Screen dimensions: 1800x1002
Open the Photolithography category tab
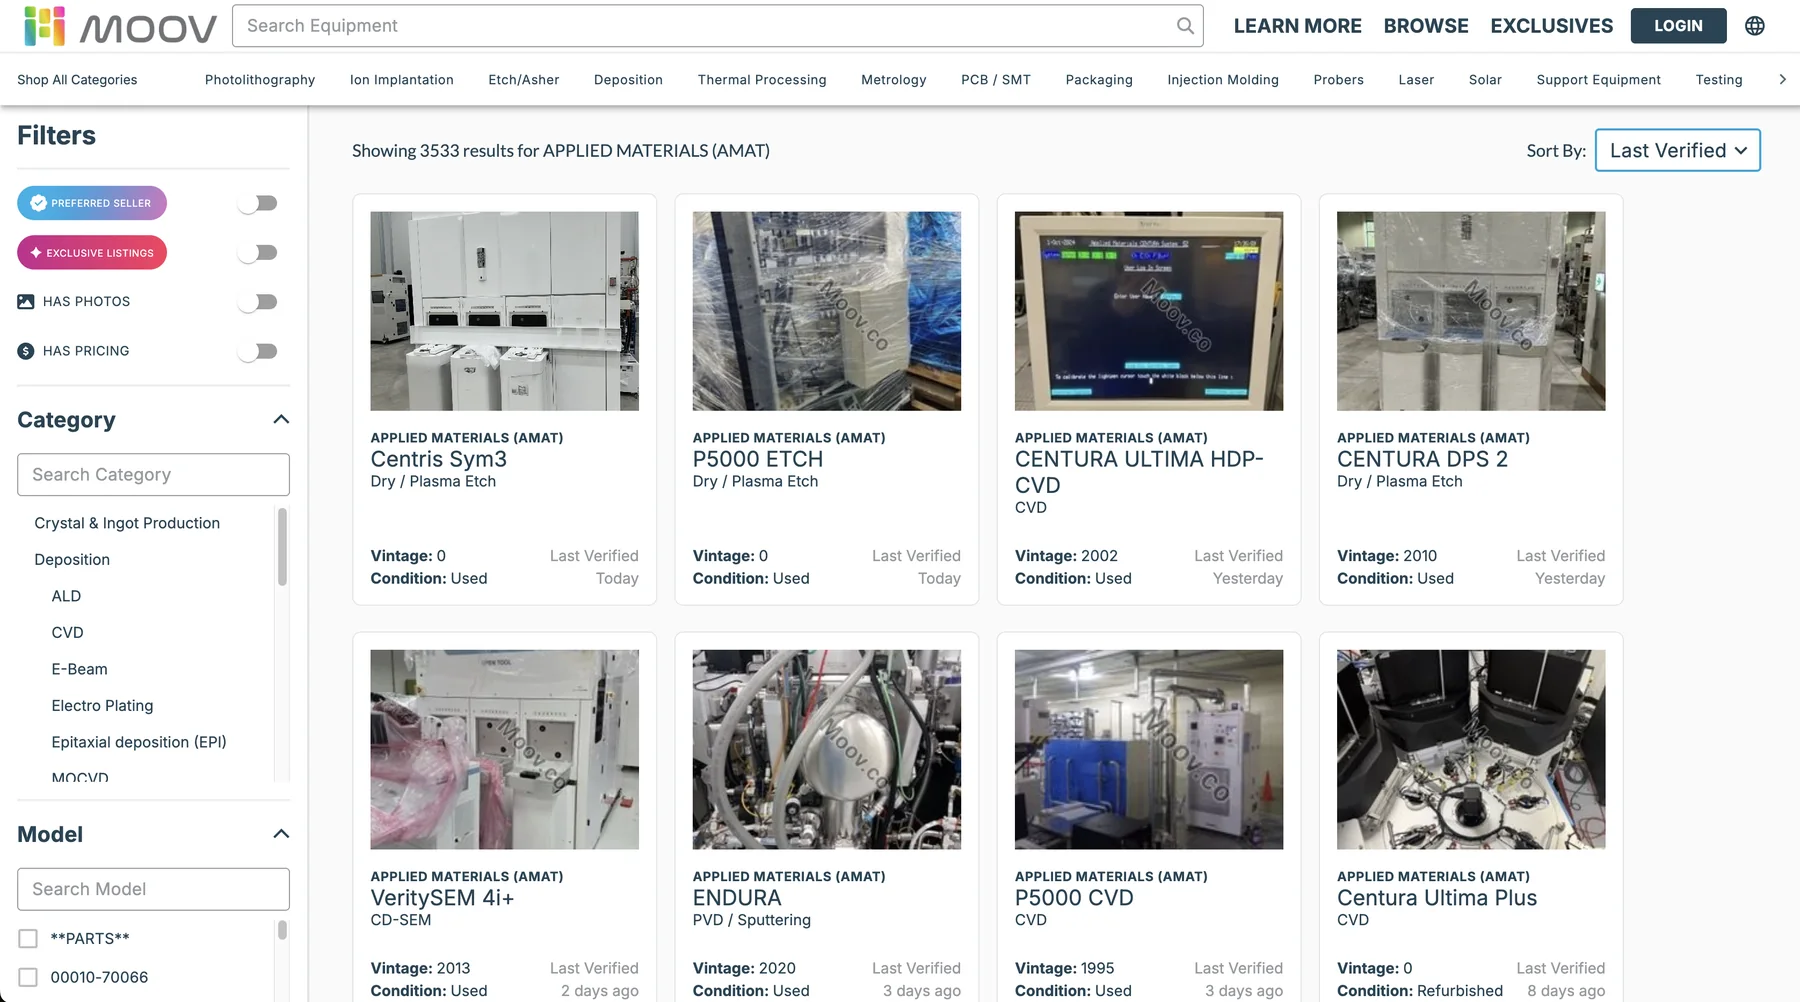(x=260, y=80)
